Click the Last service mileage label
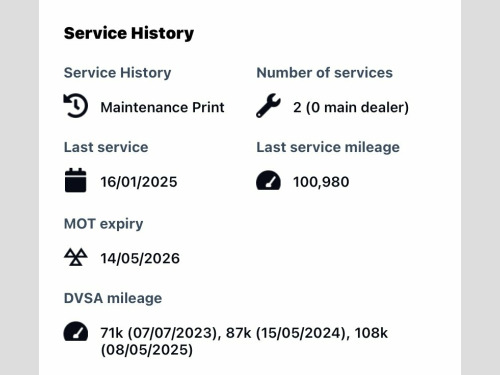This screenshot has height=375, width=500. coord(328,147)
